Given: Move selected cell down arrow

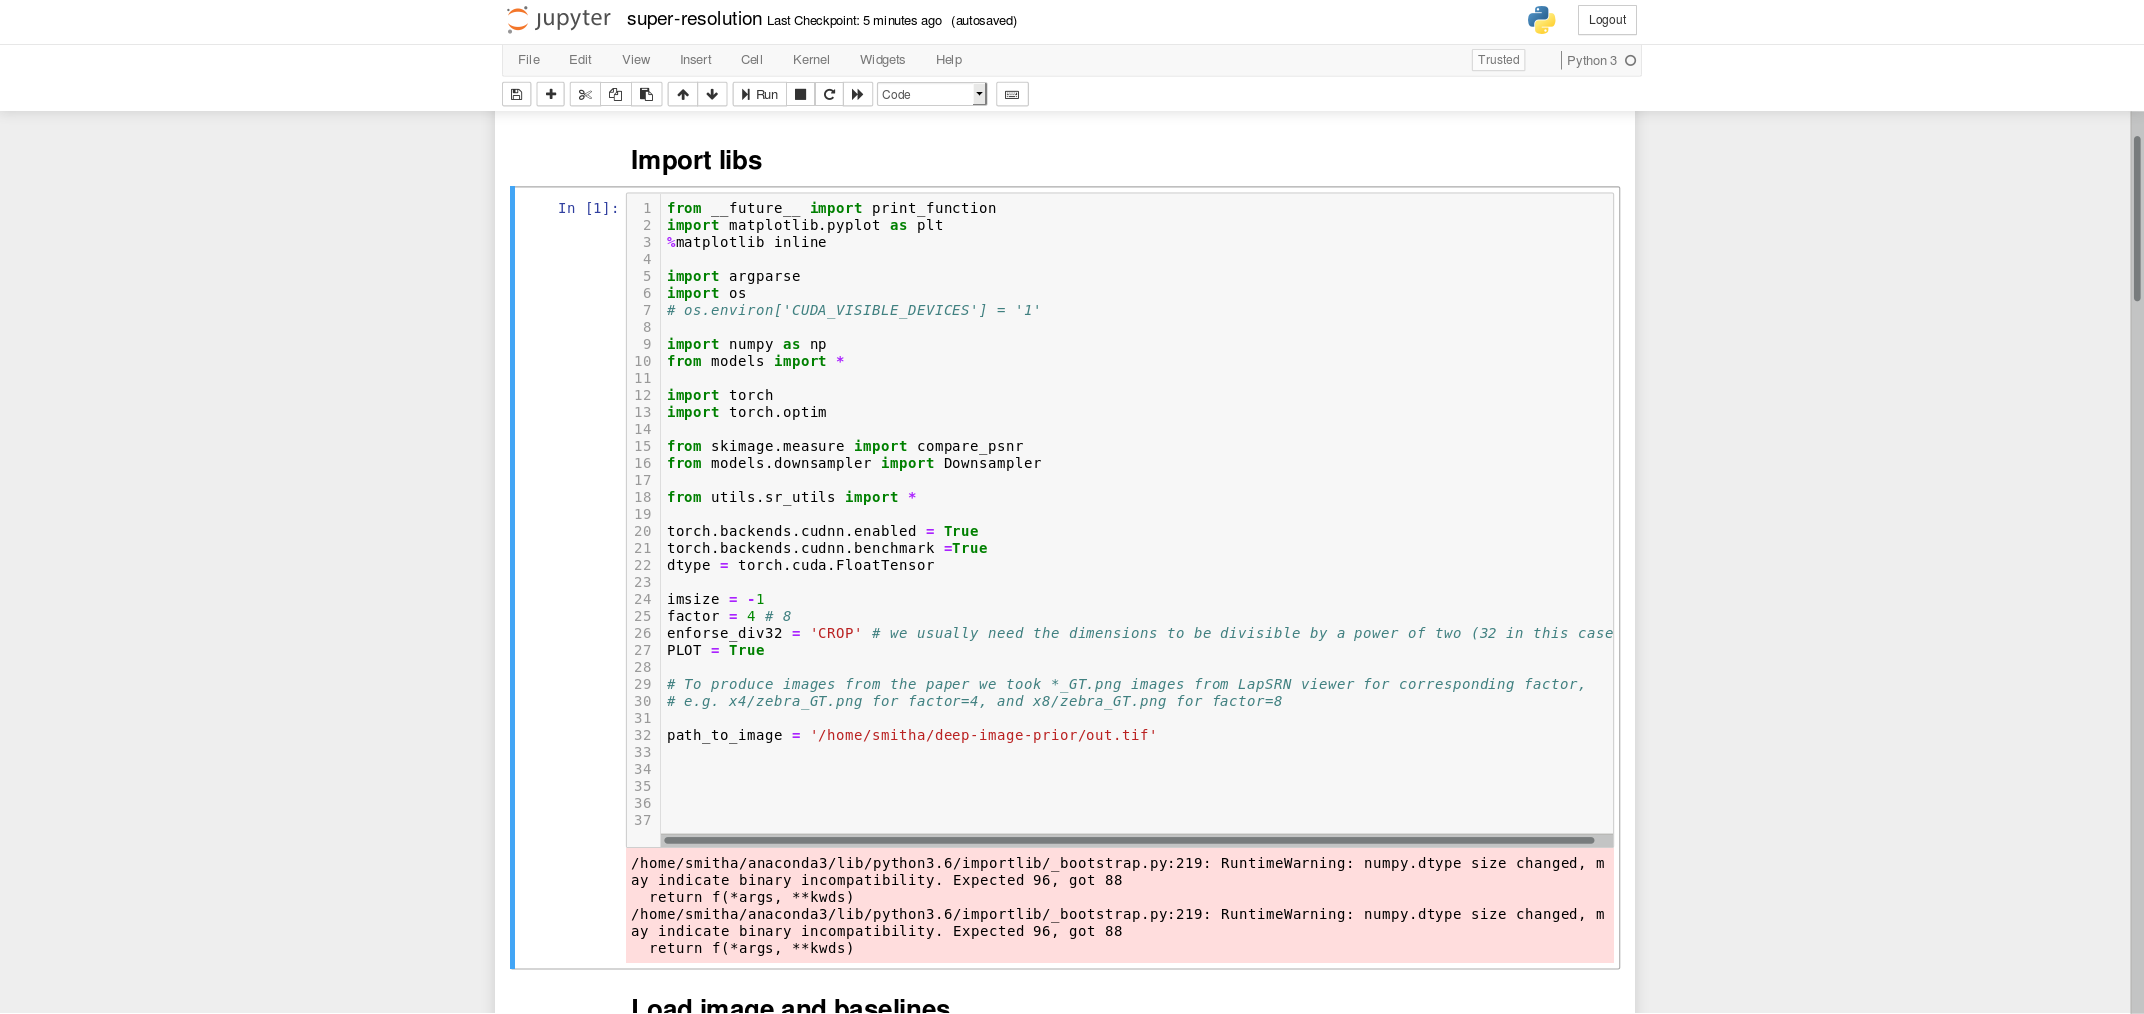Looking at the screenshot, I should click(712, 94).
